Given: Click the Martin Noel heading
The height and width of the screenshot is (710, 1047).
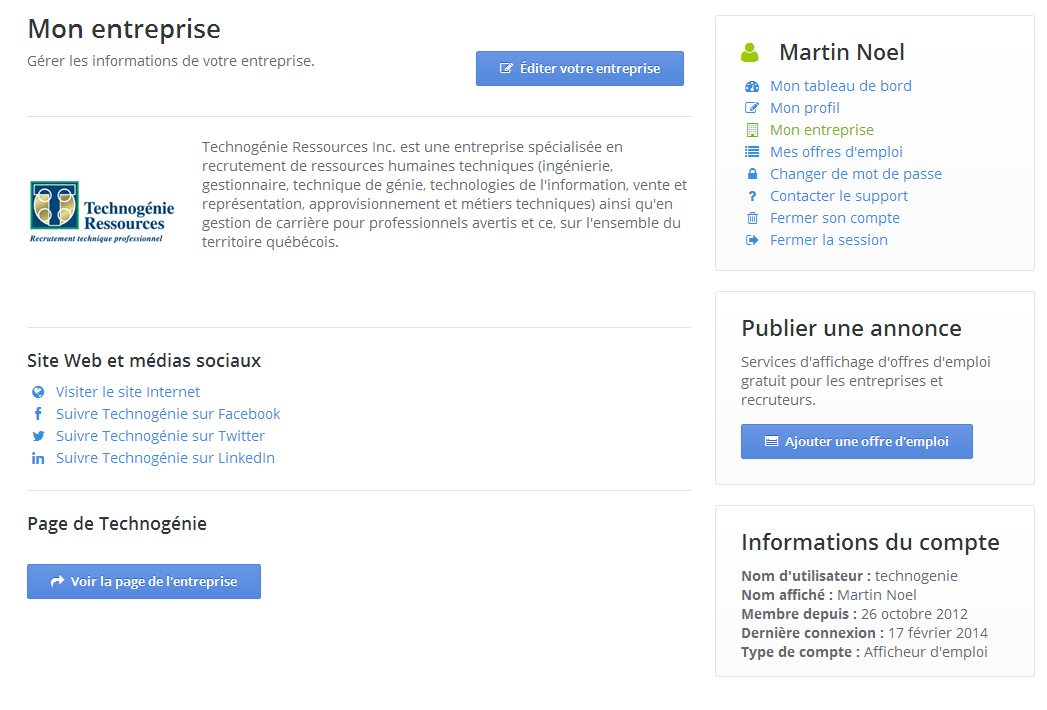Looking at the screenshot, I should tap(842, 52).
